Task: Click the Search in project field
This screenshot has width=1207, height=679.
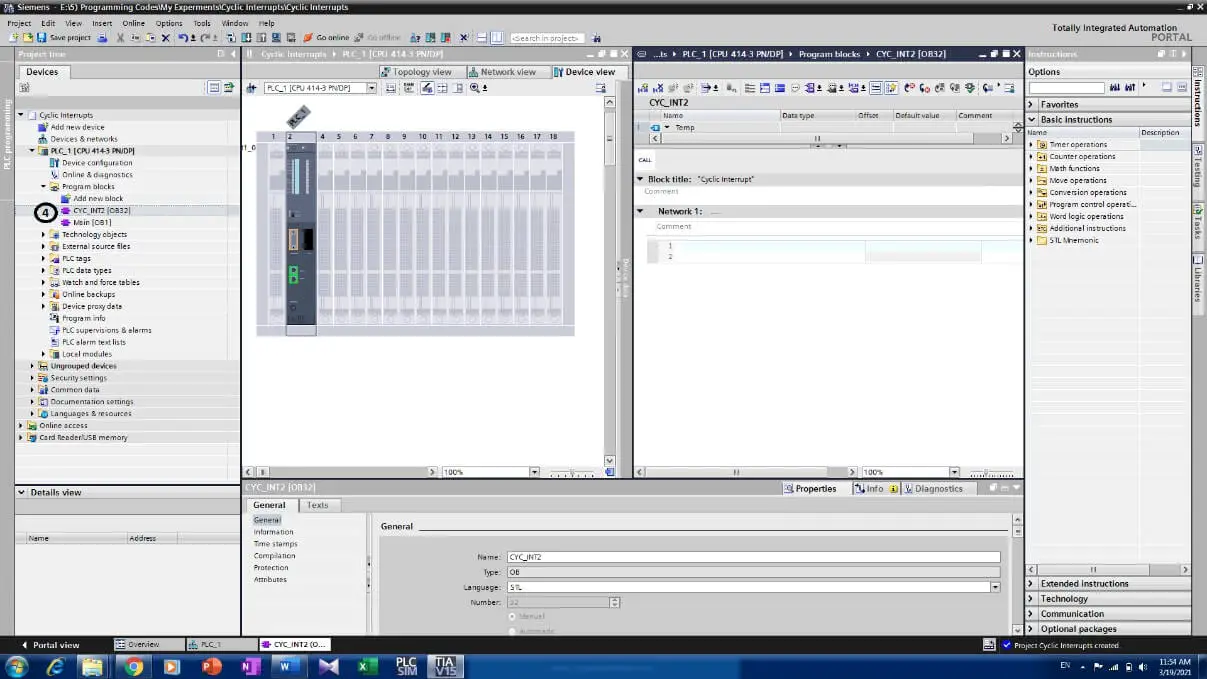Action: pos(546,38)
